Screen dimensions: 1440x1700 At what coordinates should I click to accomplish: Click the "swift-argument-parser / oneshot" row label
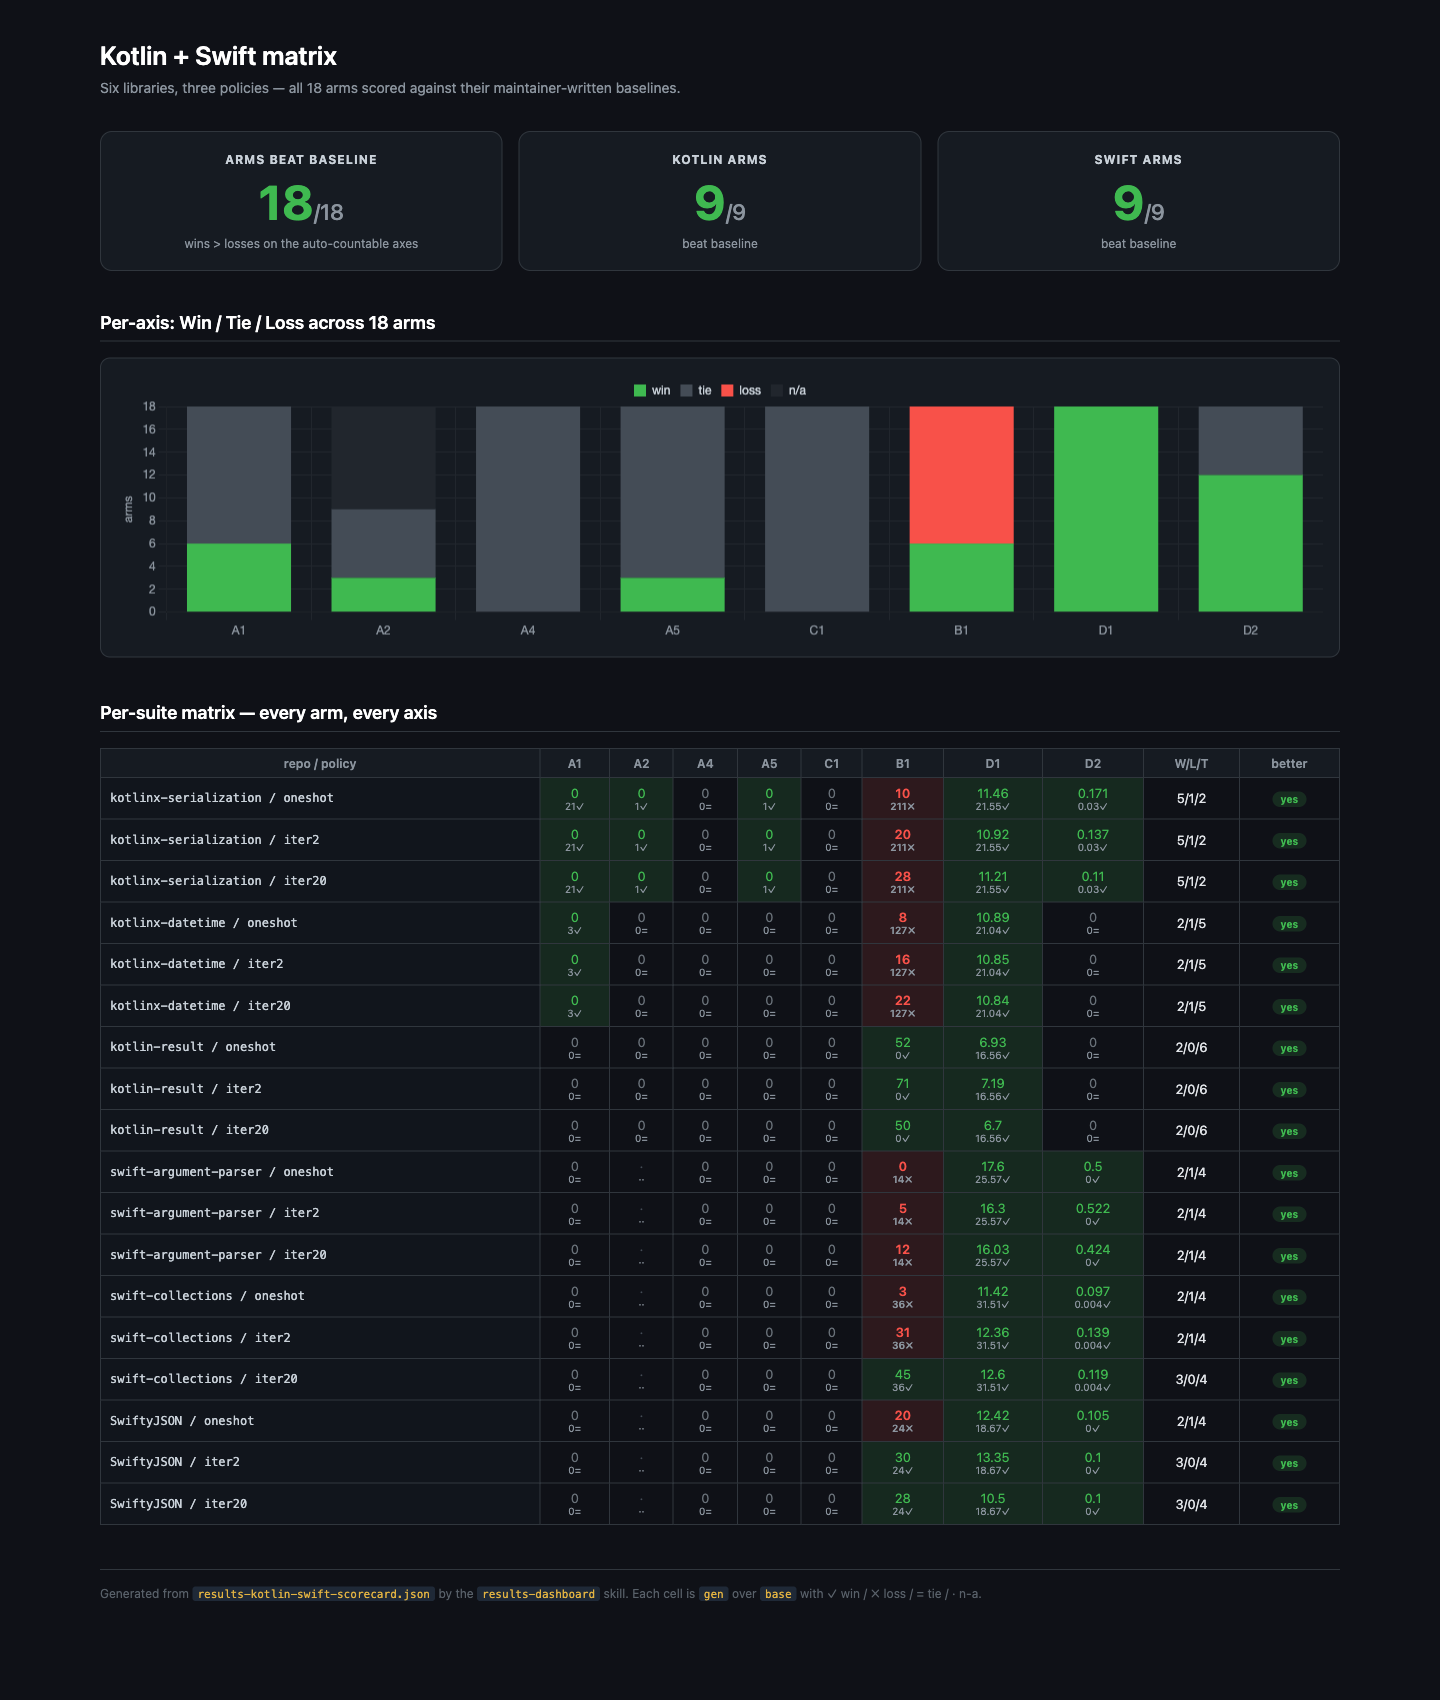point(222,1172)
